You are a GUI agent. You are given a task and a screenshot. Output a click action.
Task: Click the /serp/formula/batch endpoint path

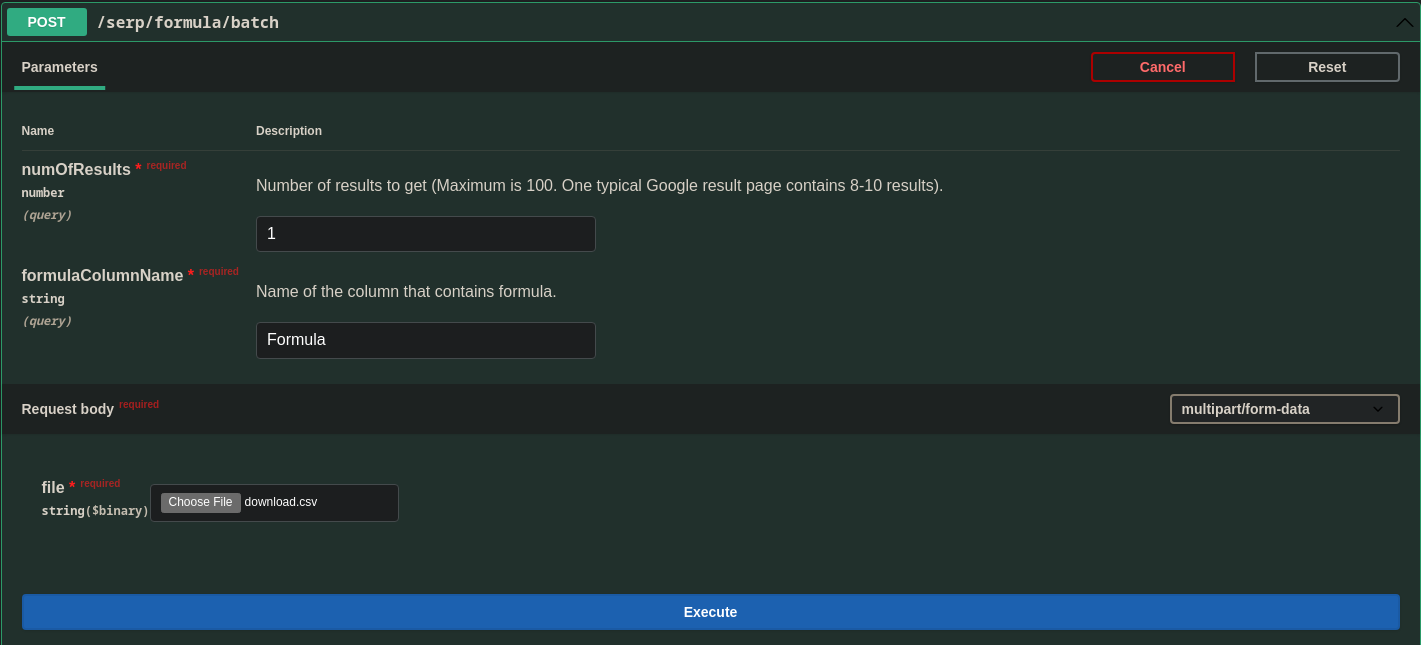(188, 22)
